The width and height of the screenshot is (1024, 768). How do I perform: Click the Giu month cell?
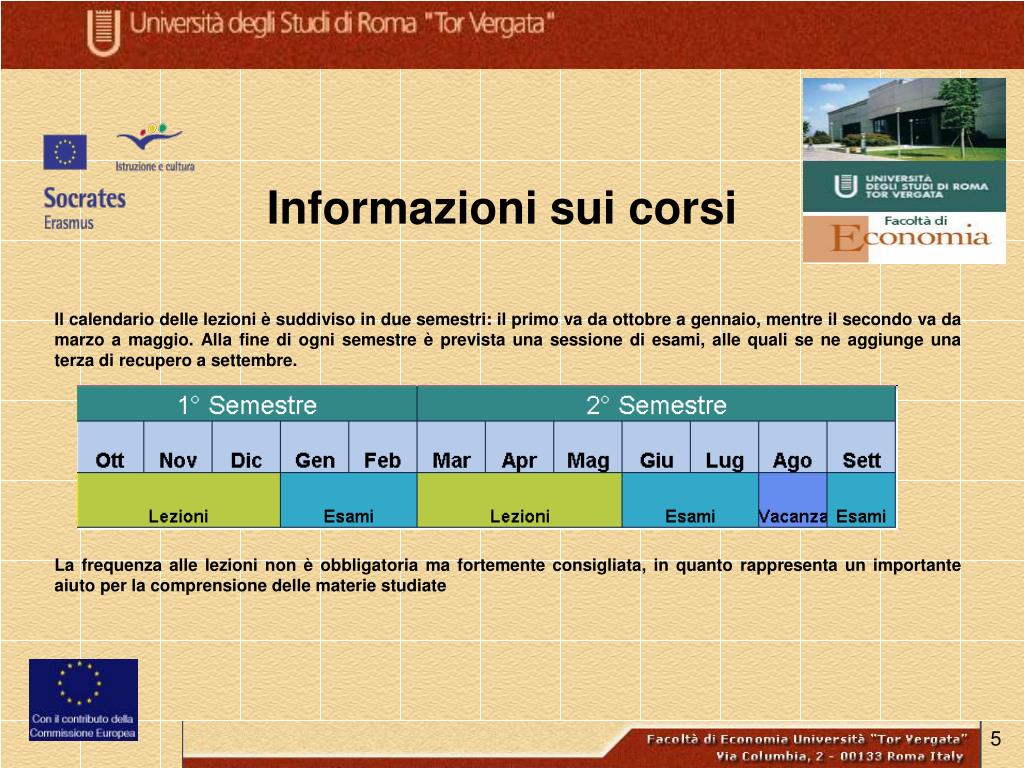656,447
